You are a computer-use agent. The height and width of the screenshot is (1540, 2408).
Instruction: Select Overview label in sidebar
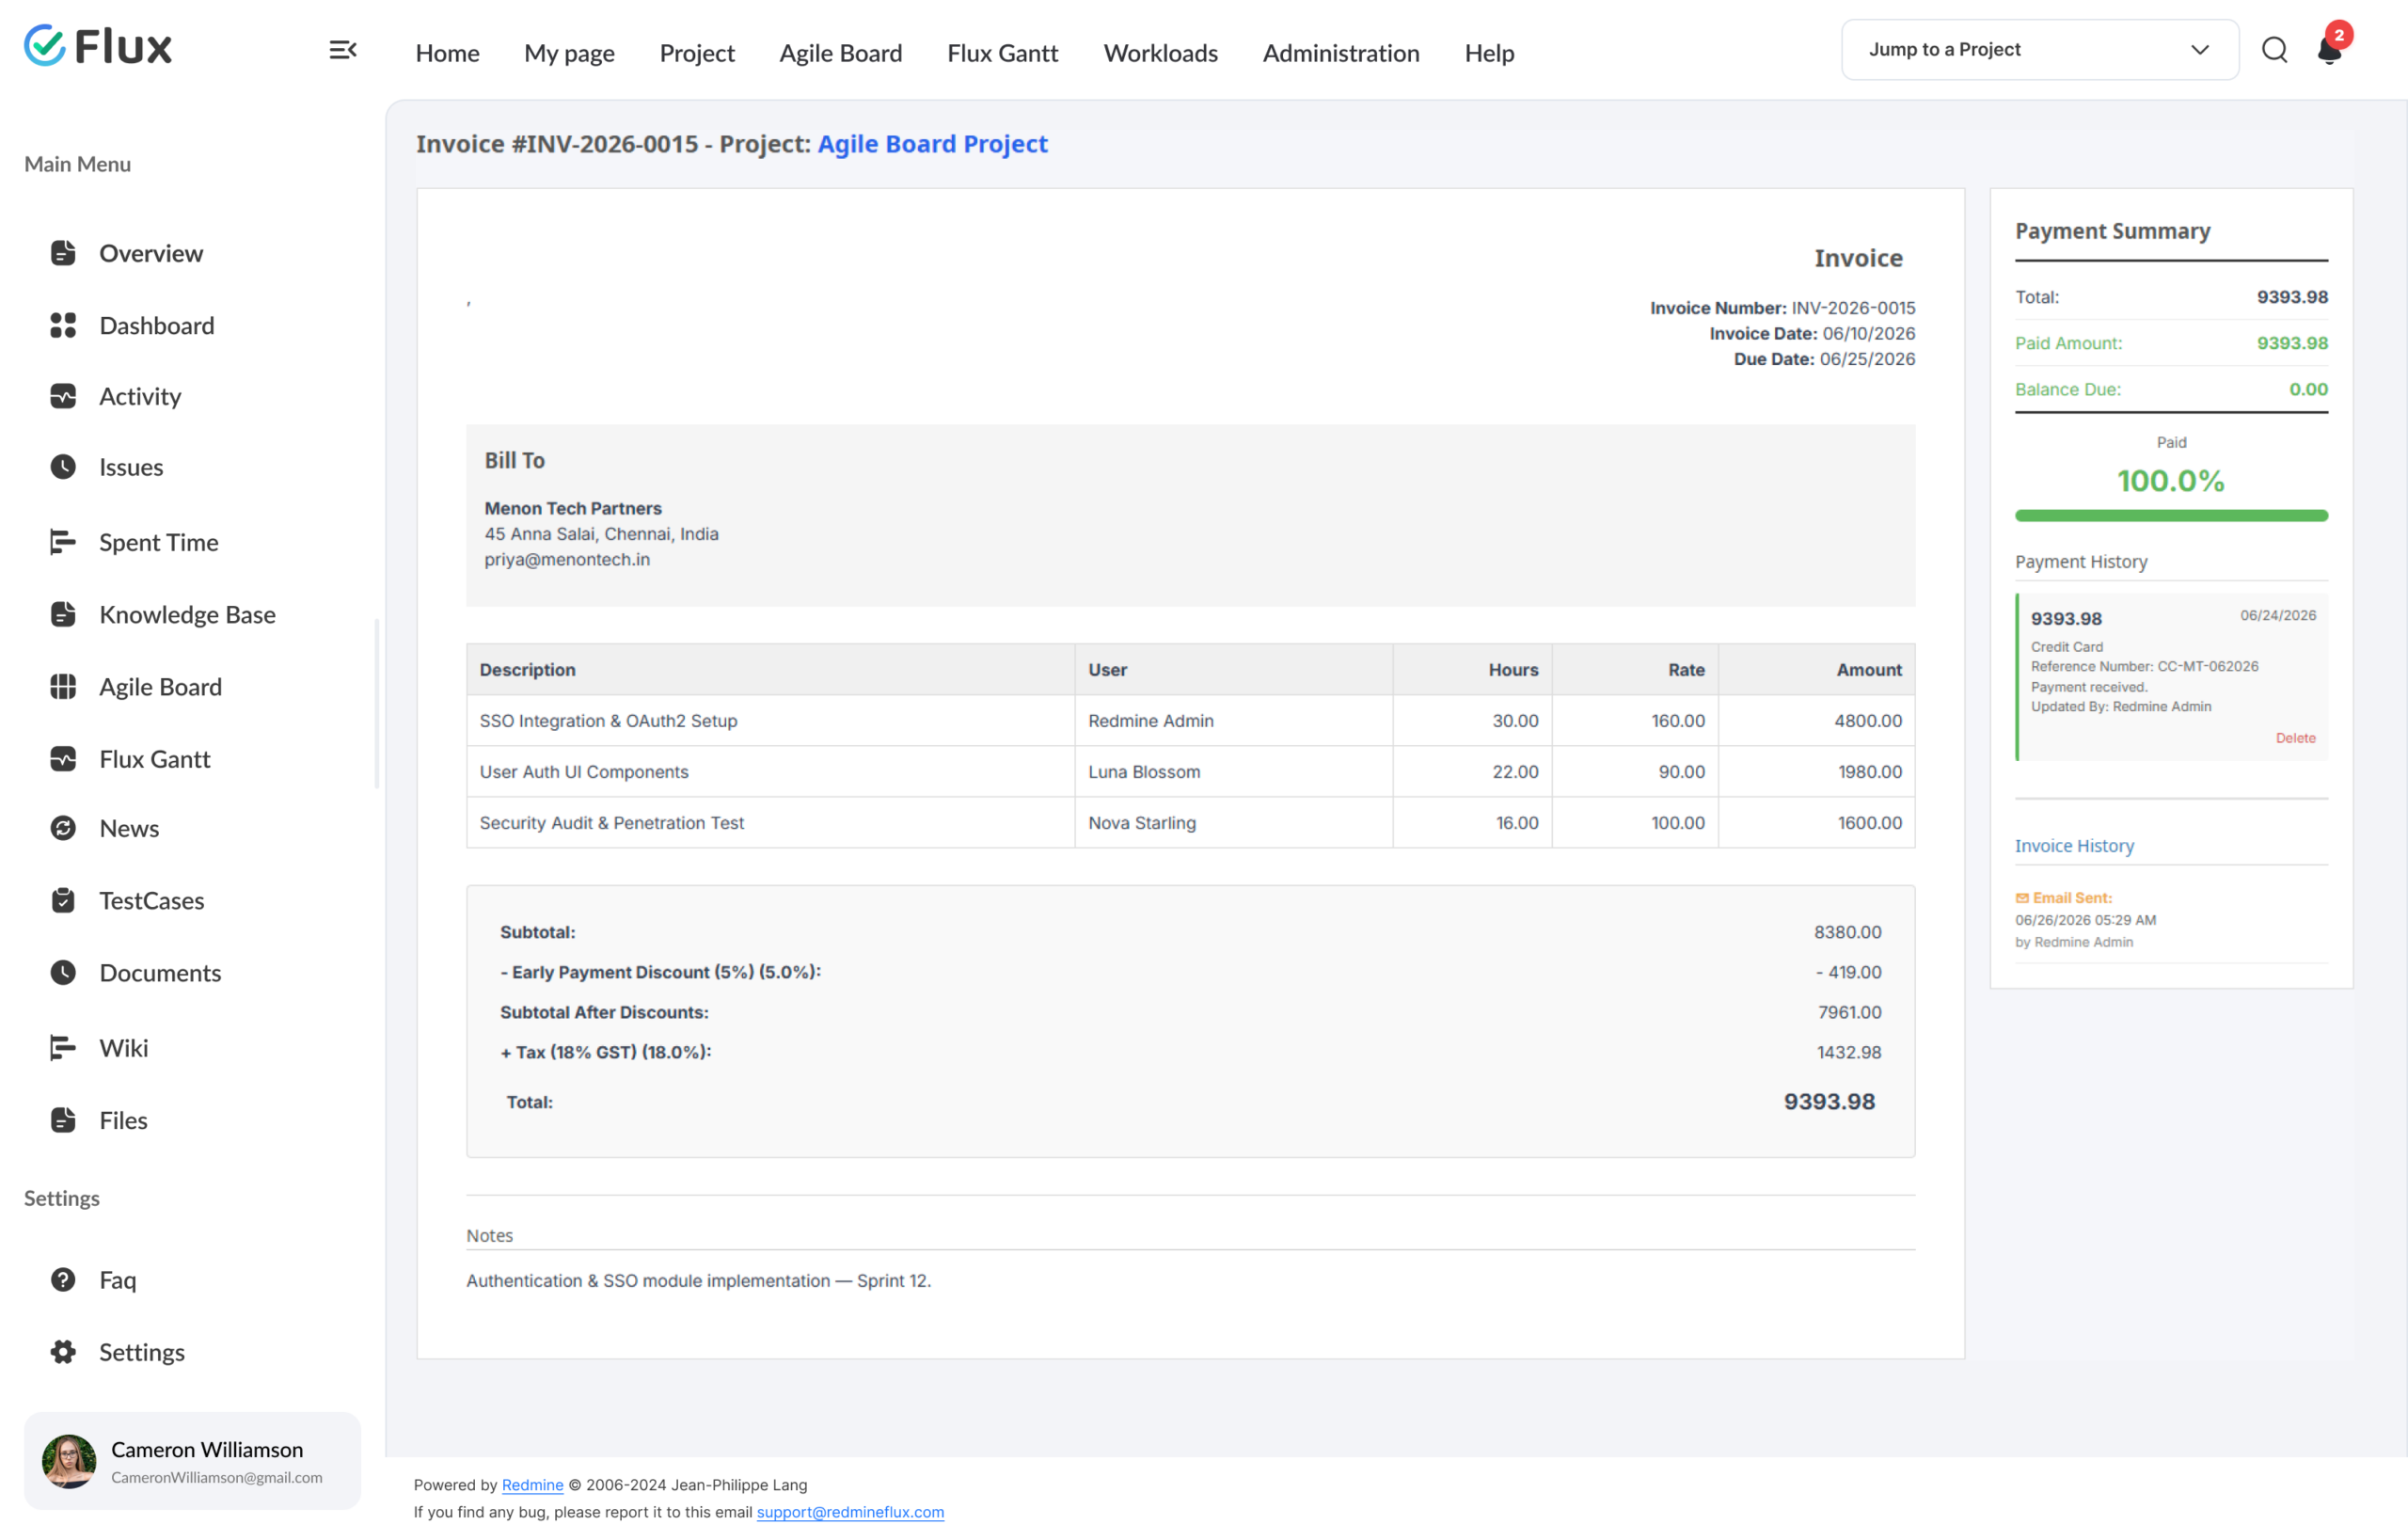point(151,253)
